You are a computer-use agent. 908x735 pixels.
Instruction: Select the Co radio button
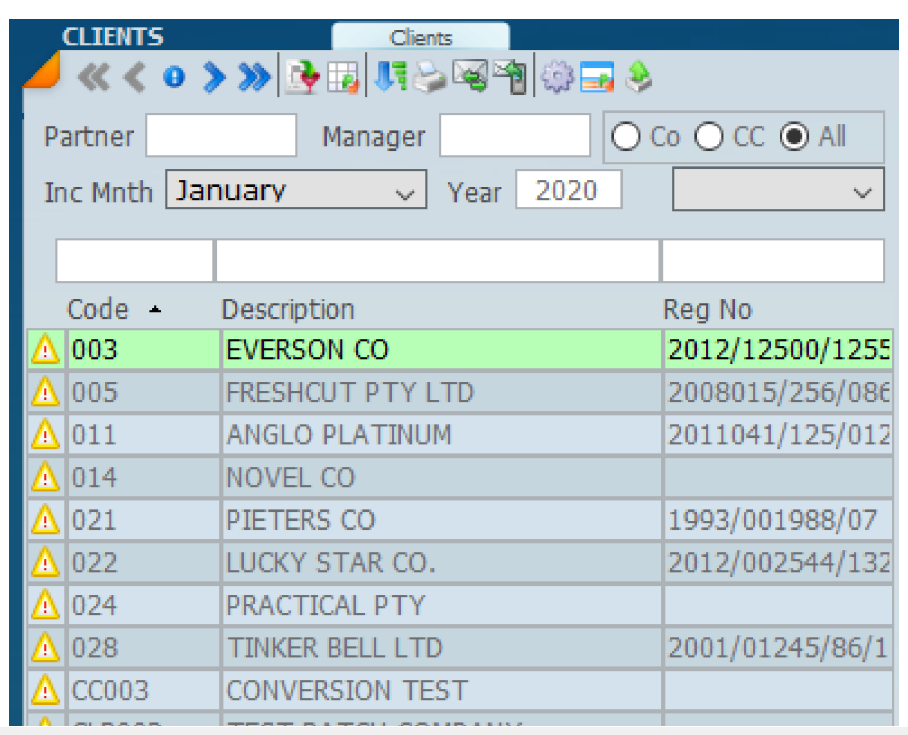tap(627, 137)
